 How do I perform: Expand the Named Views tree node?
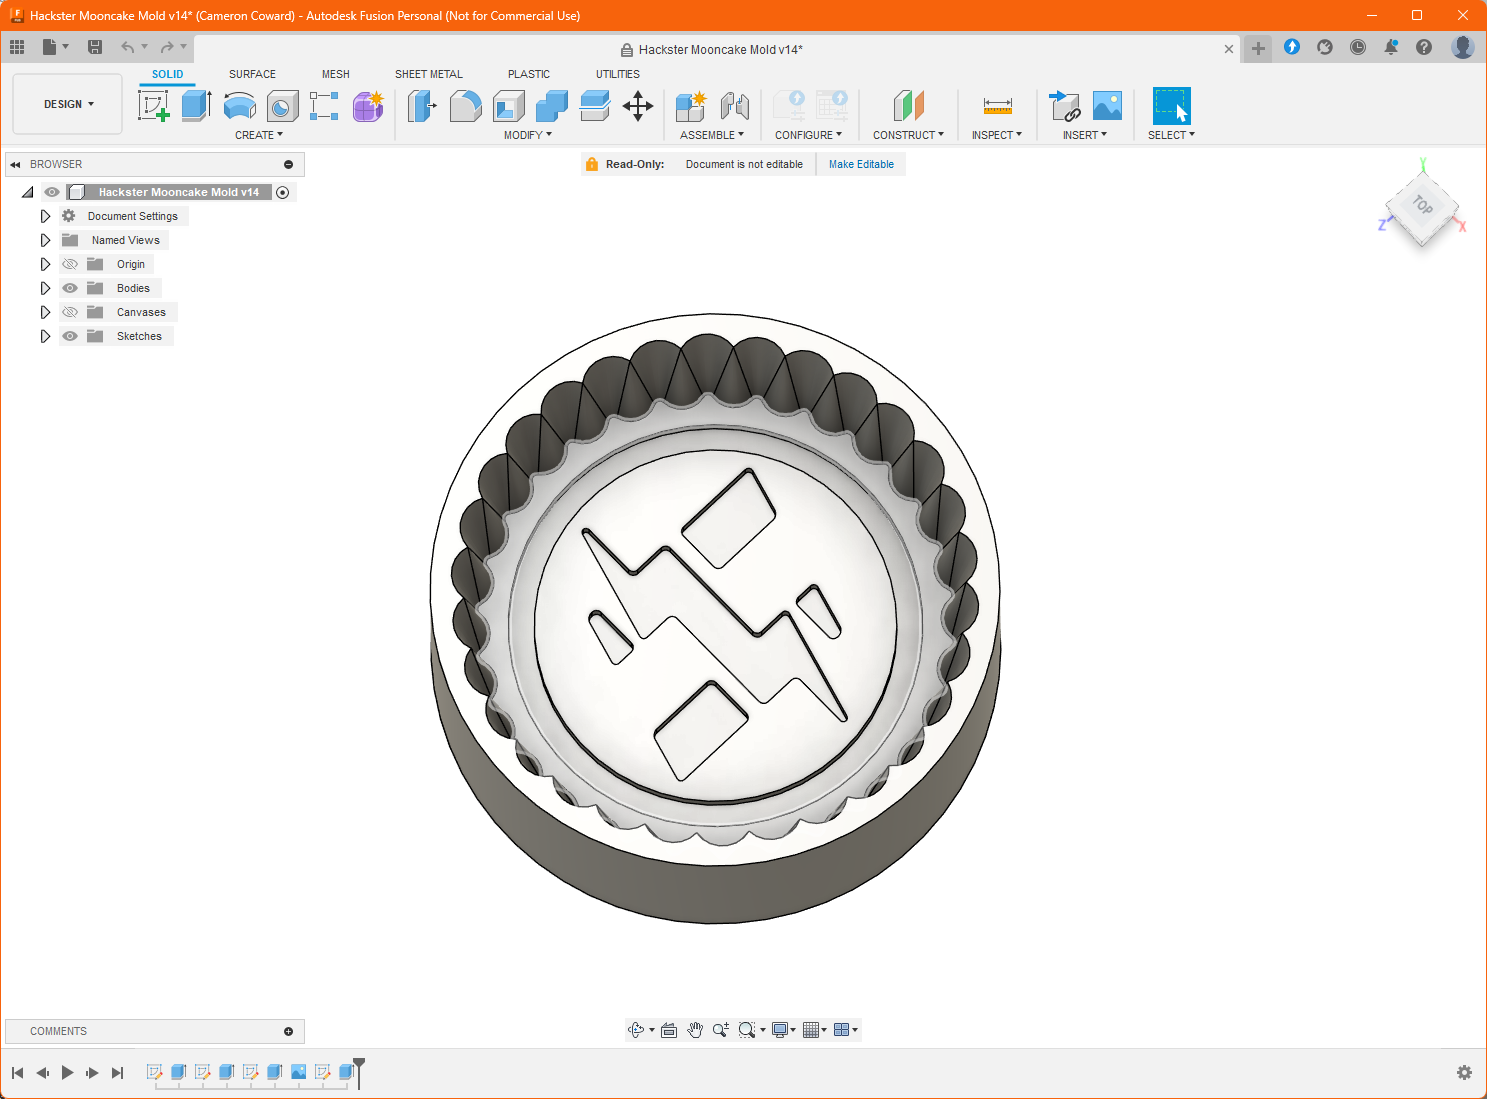(x=45, y=240)
